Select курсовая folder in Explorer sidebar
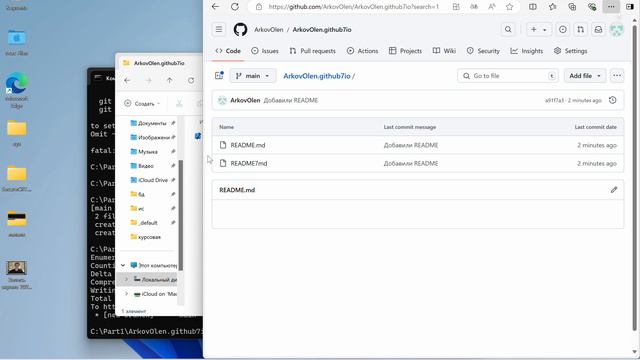 pos(146,237)
